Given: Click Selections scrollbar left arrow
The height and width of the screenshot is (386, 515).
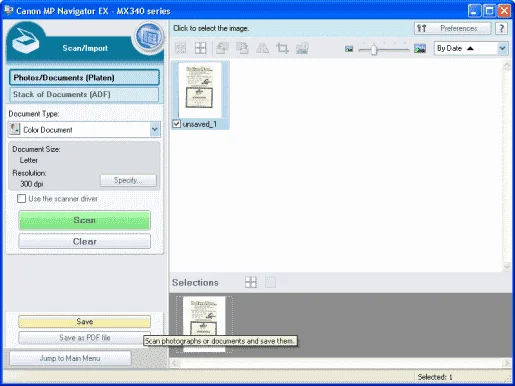Looking at the screenshot, I should pos(175,363).
